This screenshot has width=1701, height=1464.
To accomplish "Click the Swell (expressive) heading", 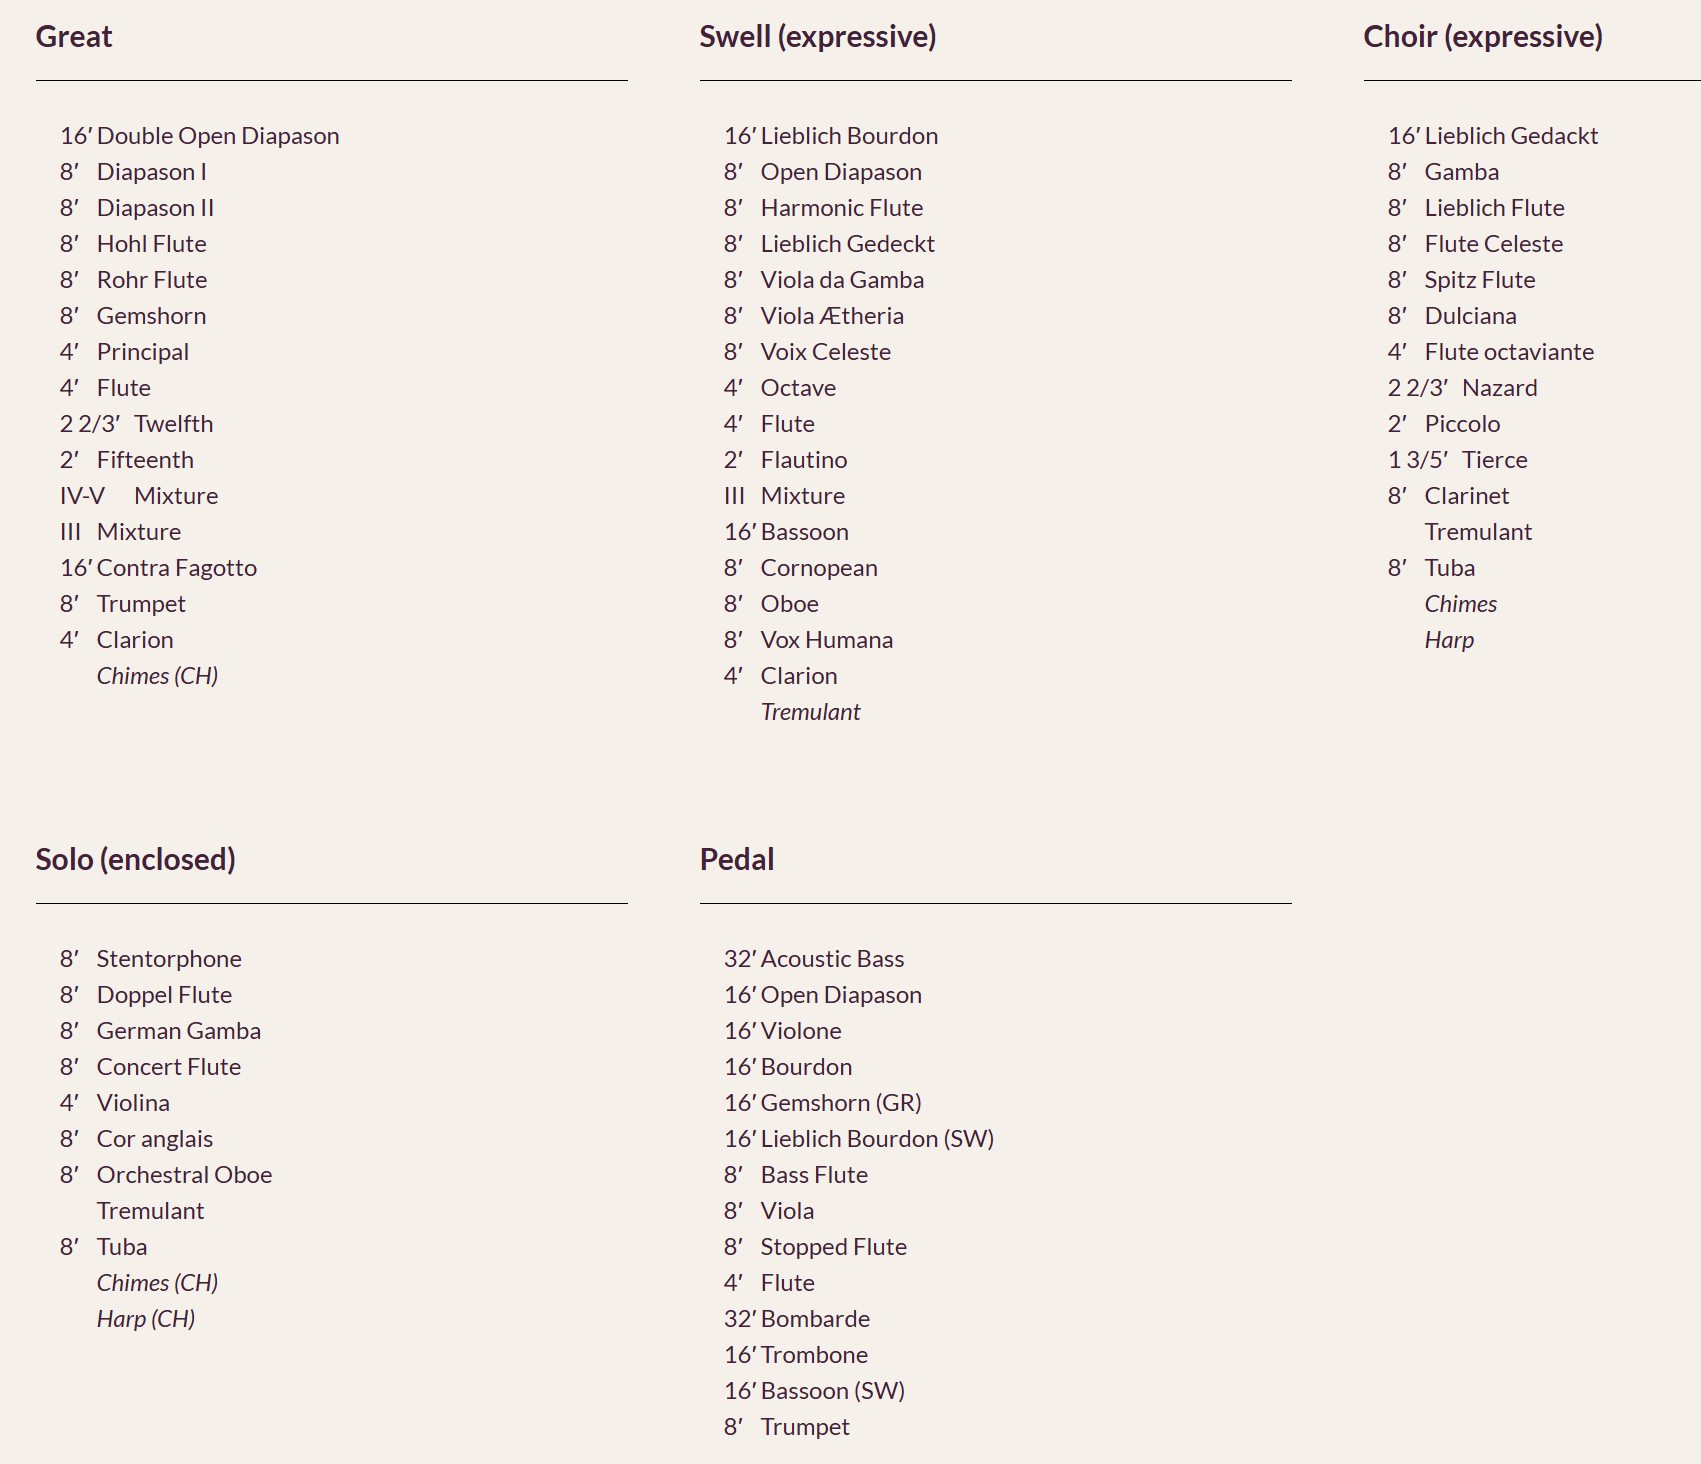I will tap(817, 37).
